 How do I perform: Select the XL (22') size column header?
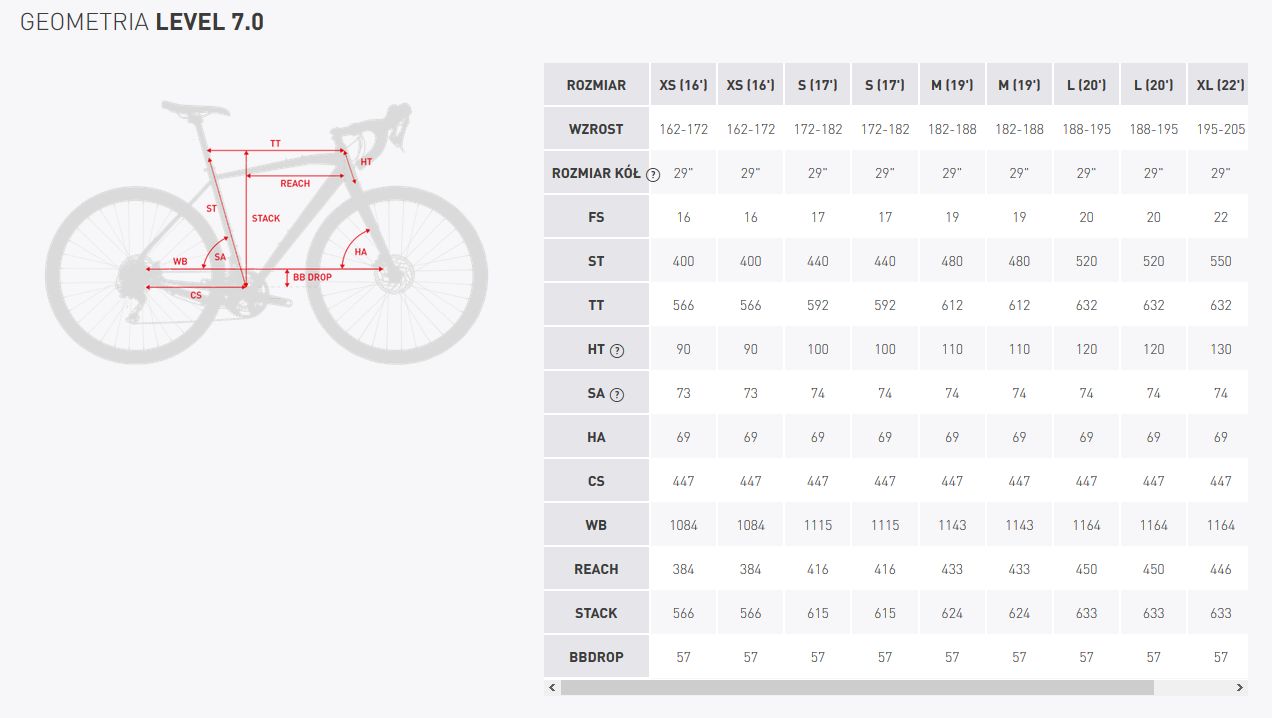[1217, 85]
